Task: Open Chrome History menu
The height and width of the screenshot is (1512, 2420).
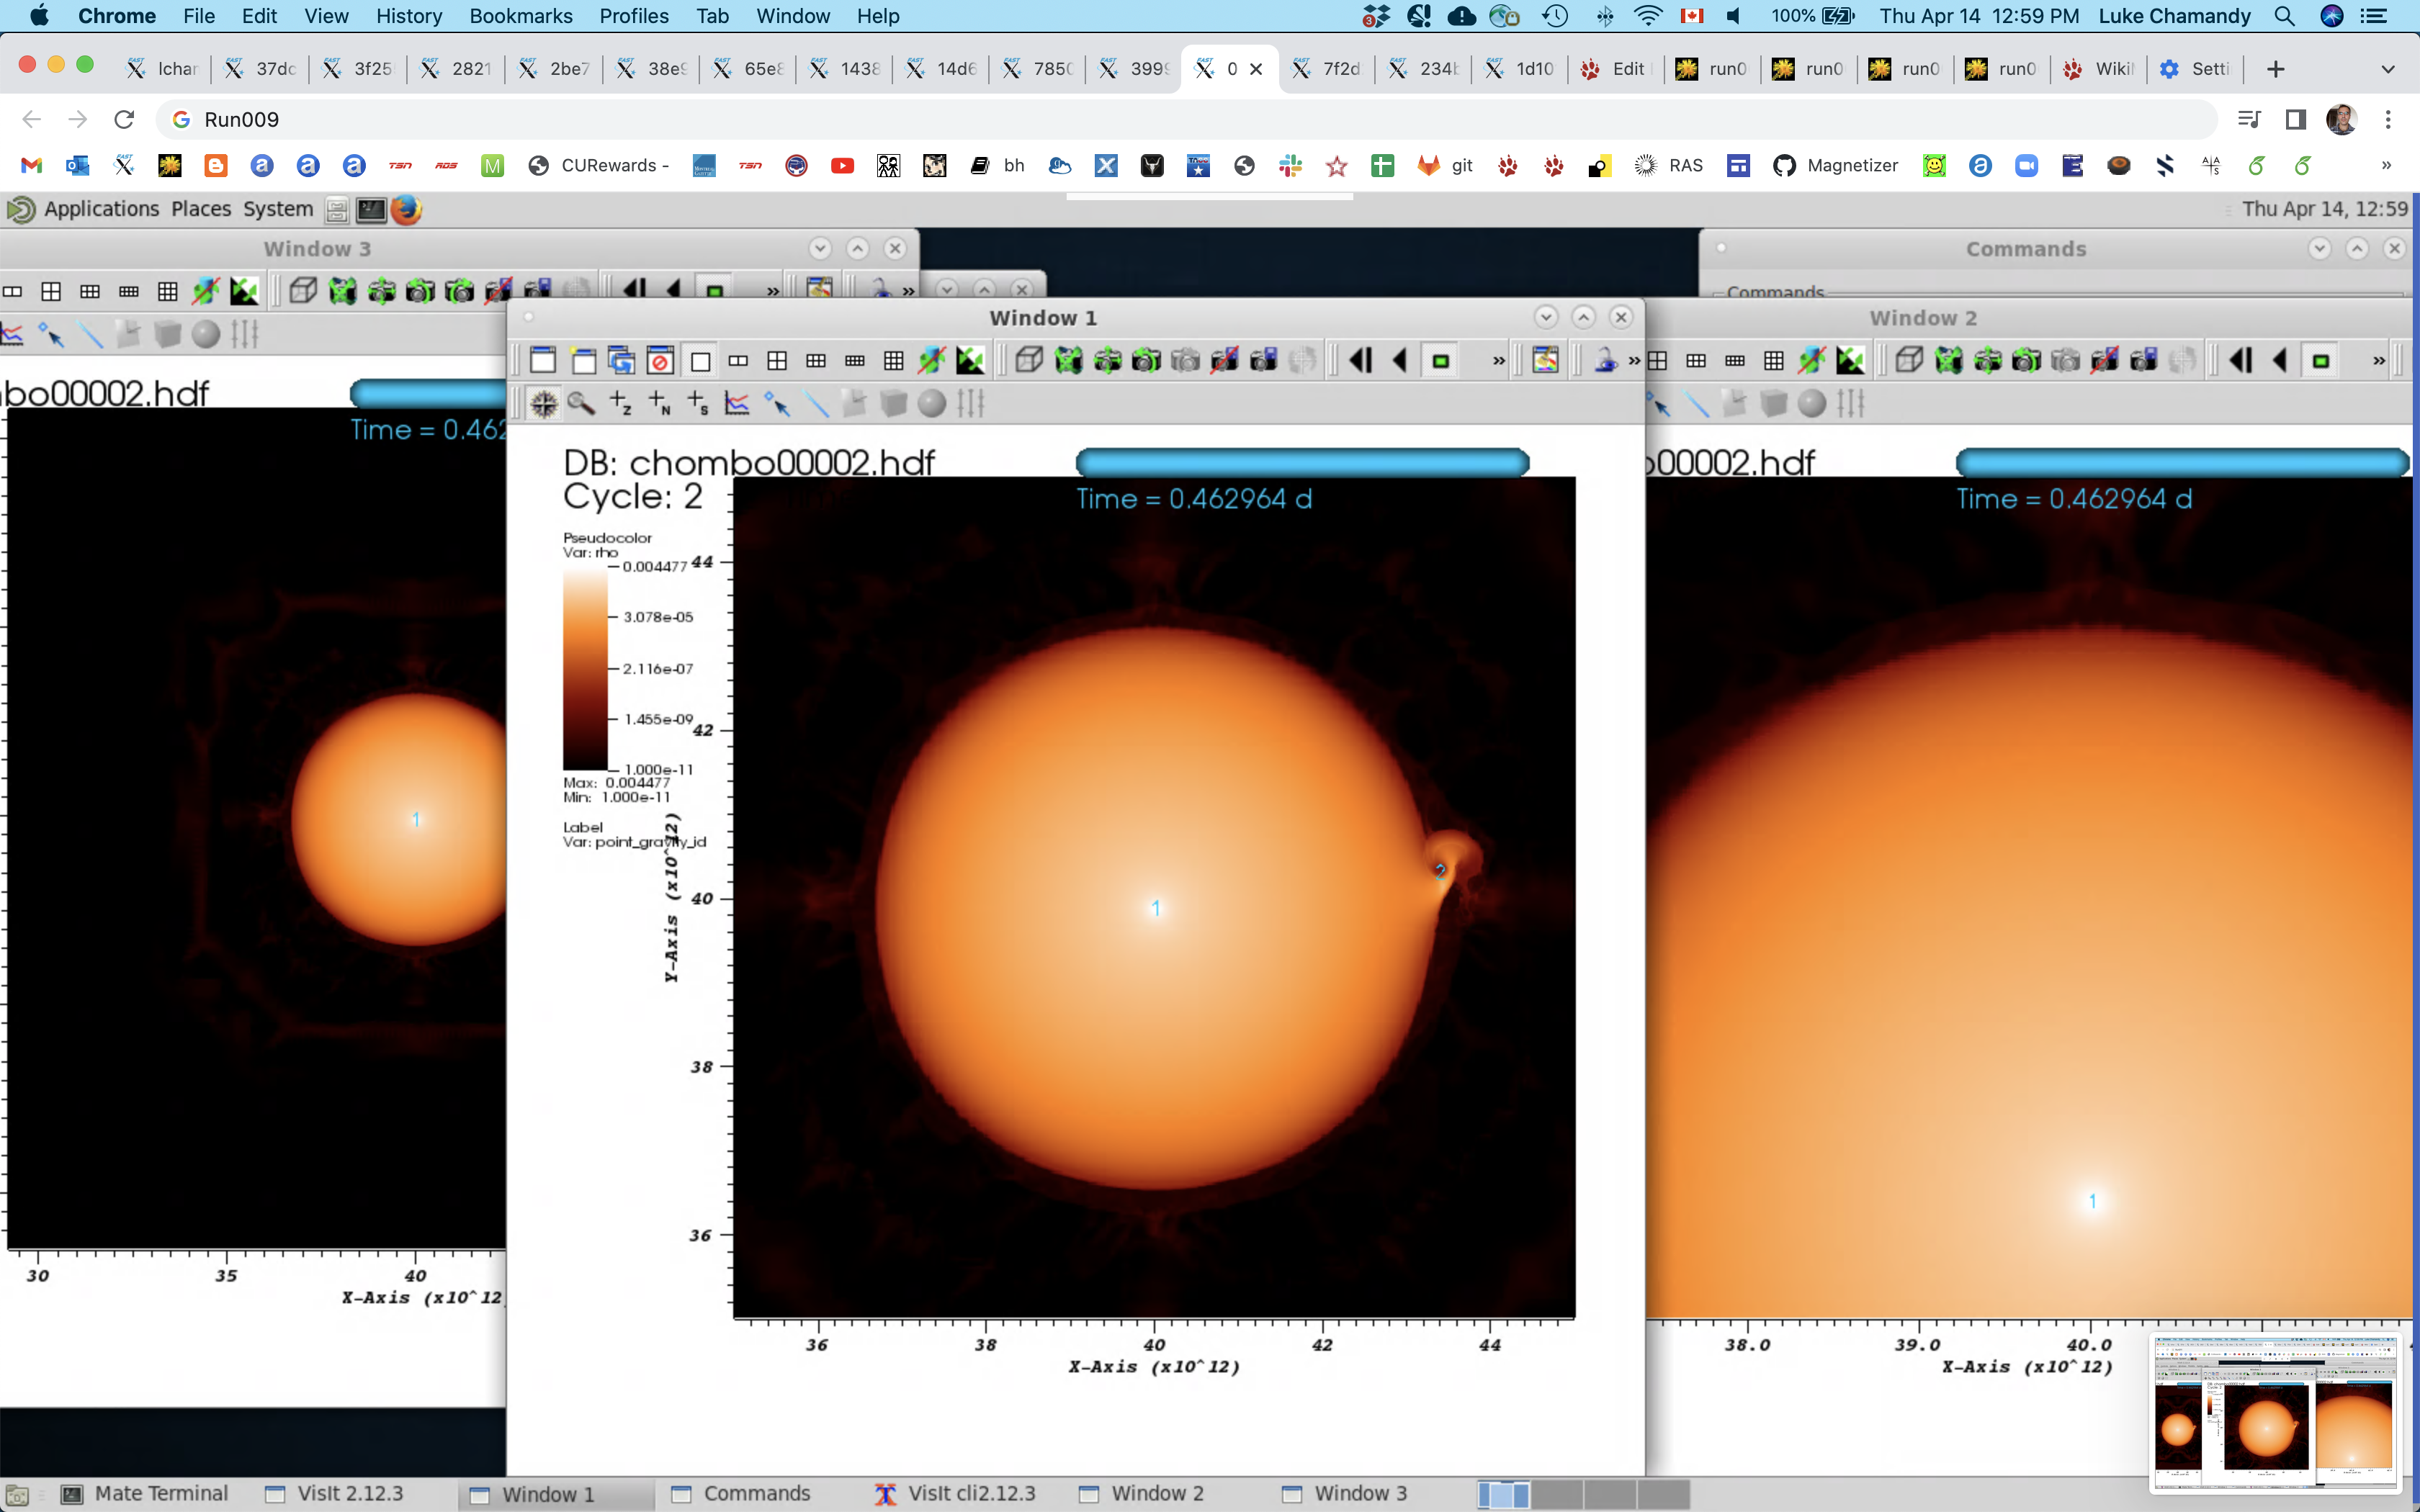Action: [408, 16]
